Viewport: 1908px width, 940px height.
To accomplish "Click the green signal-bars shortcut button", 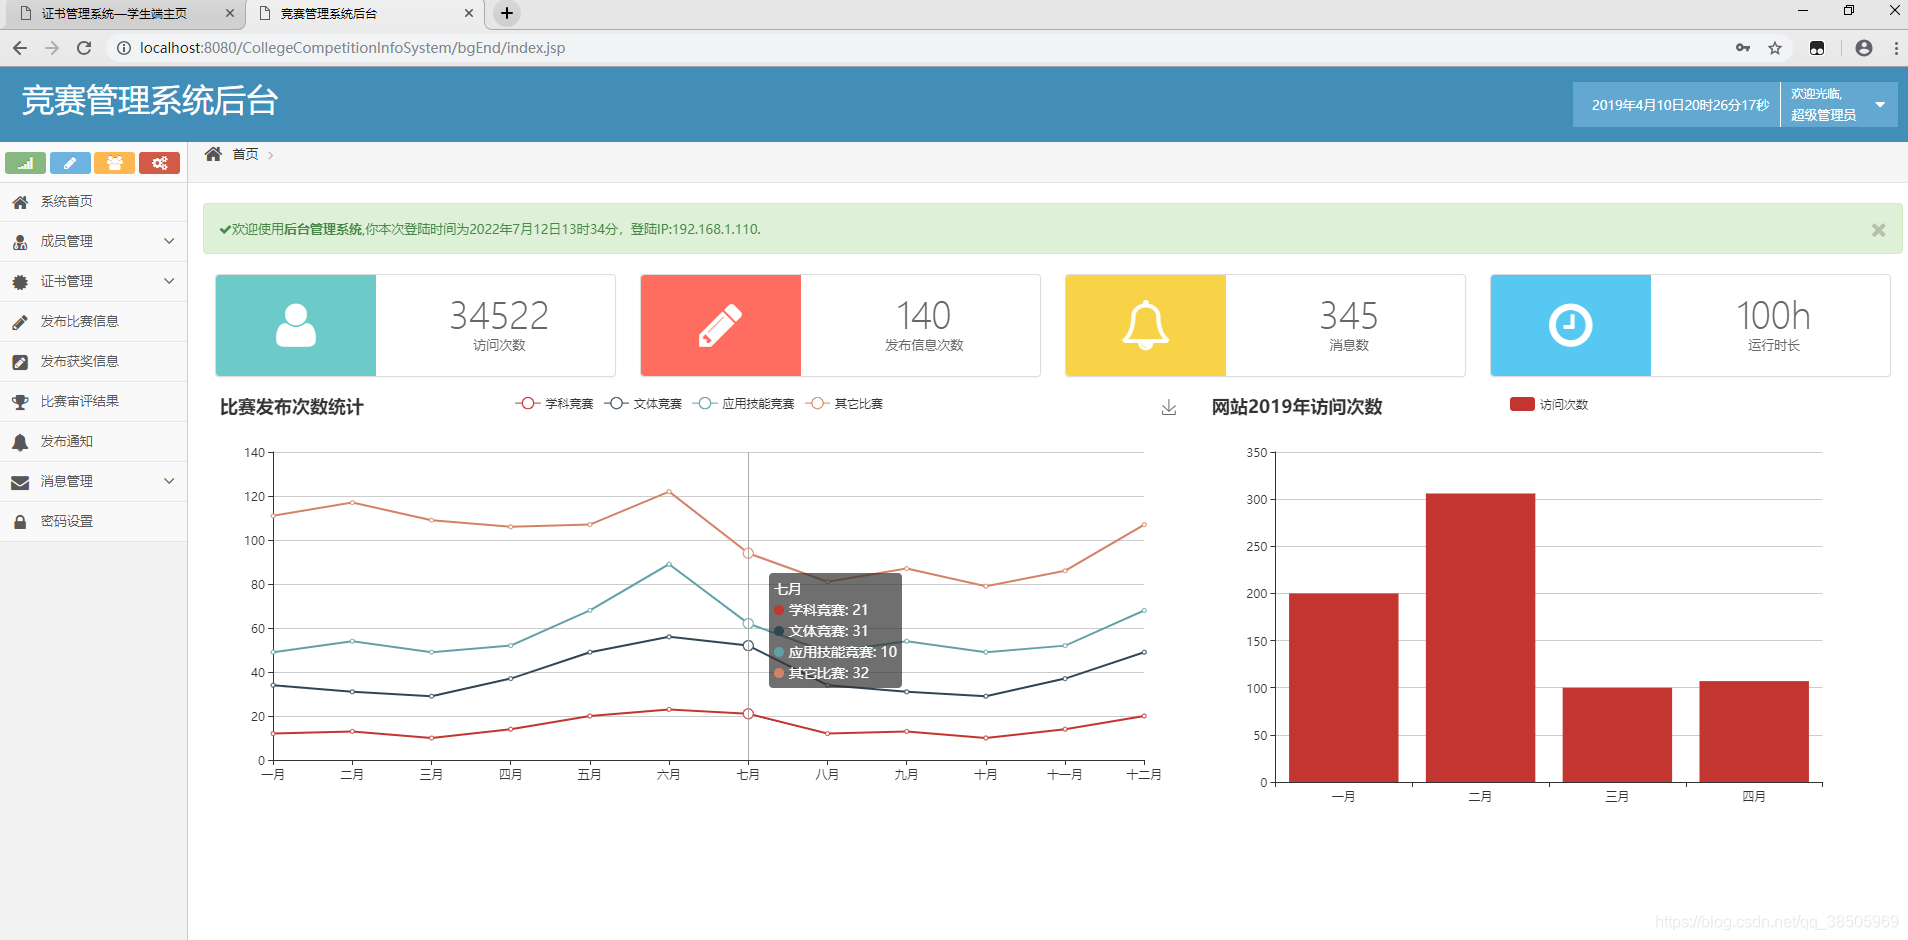I will [x=25, y=163].
